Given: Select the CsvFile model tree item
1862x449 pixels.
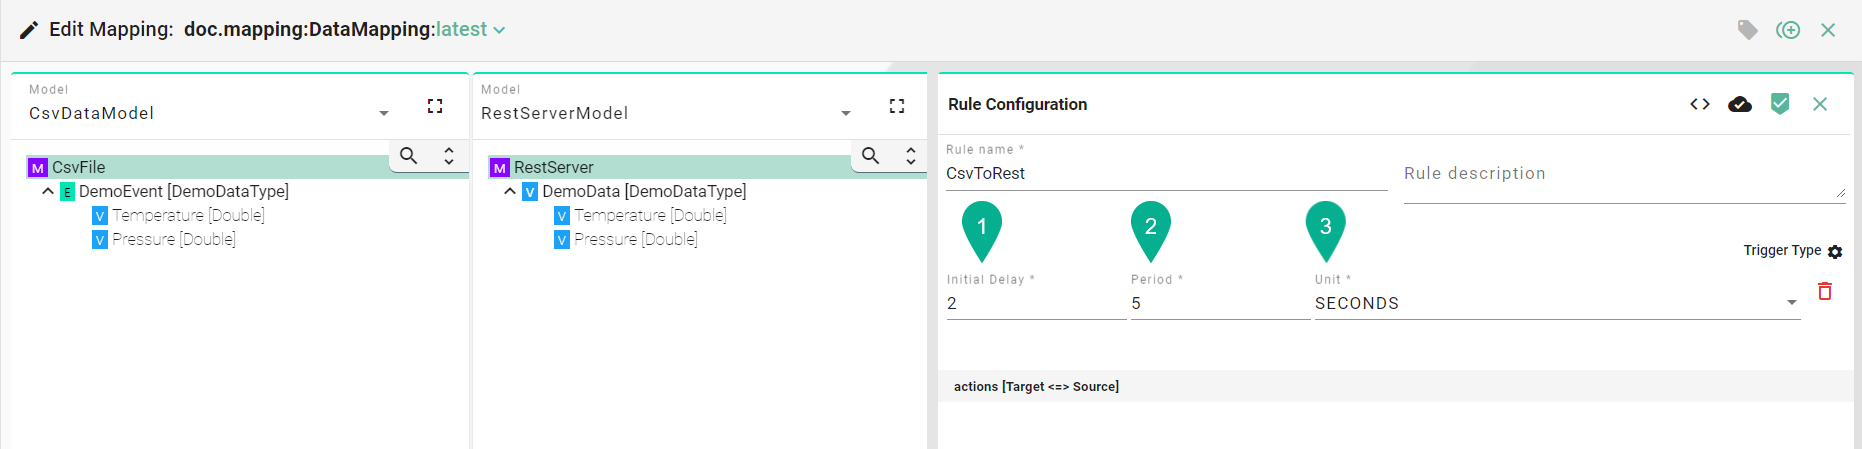Looking at the screenshot, I should click(78, 167).
